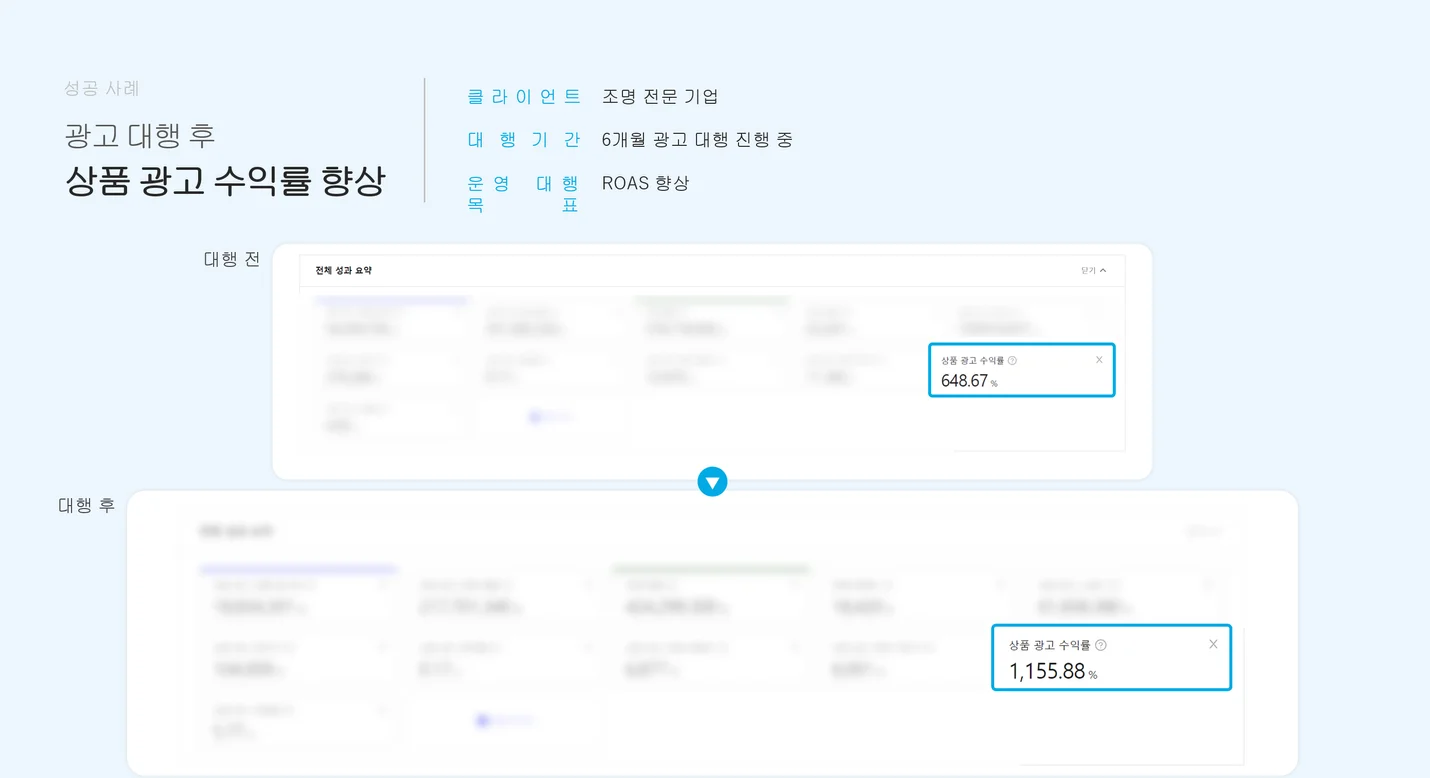Close the 상품 광고 수익률 card showing 1,155.88%
1430x778 pixels.
[1213, 644]
